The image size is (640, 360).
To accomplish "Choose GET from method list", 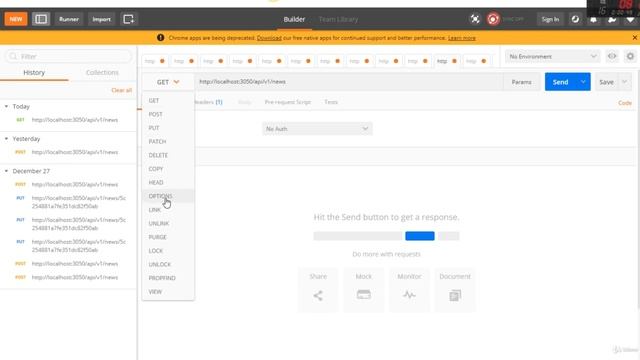I will click(x=168, y=100).
